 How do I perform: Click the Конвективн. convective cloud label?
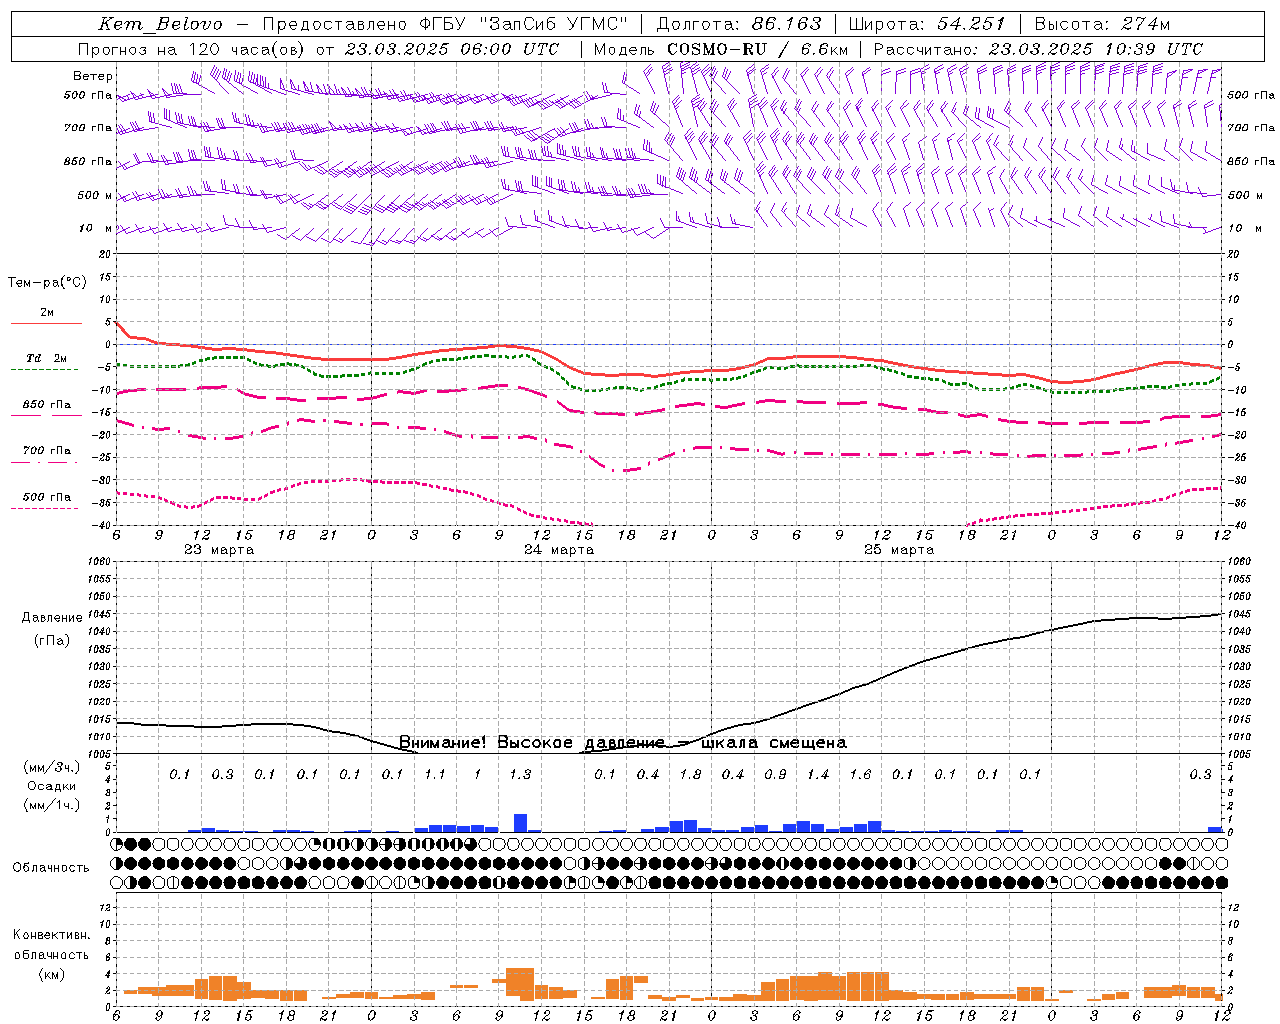tap(51, 935)
